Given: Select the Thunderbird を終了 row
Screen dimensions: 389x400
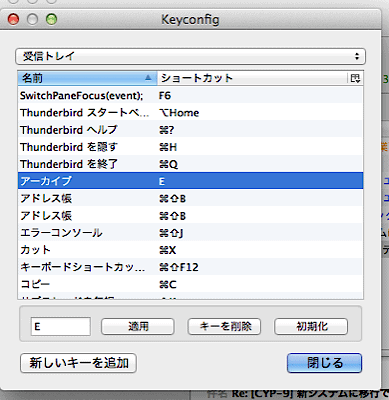Looking at the screenshot, I should (x=190, y=164).
